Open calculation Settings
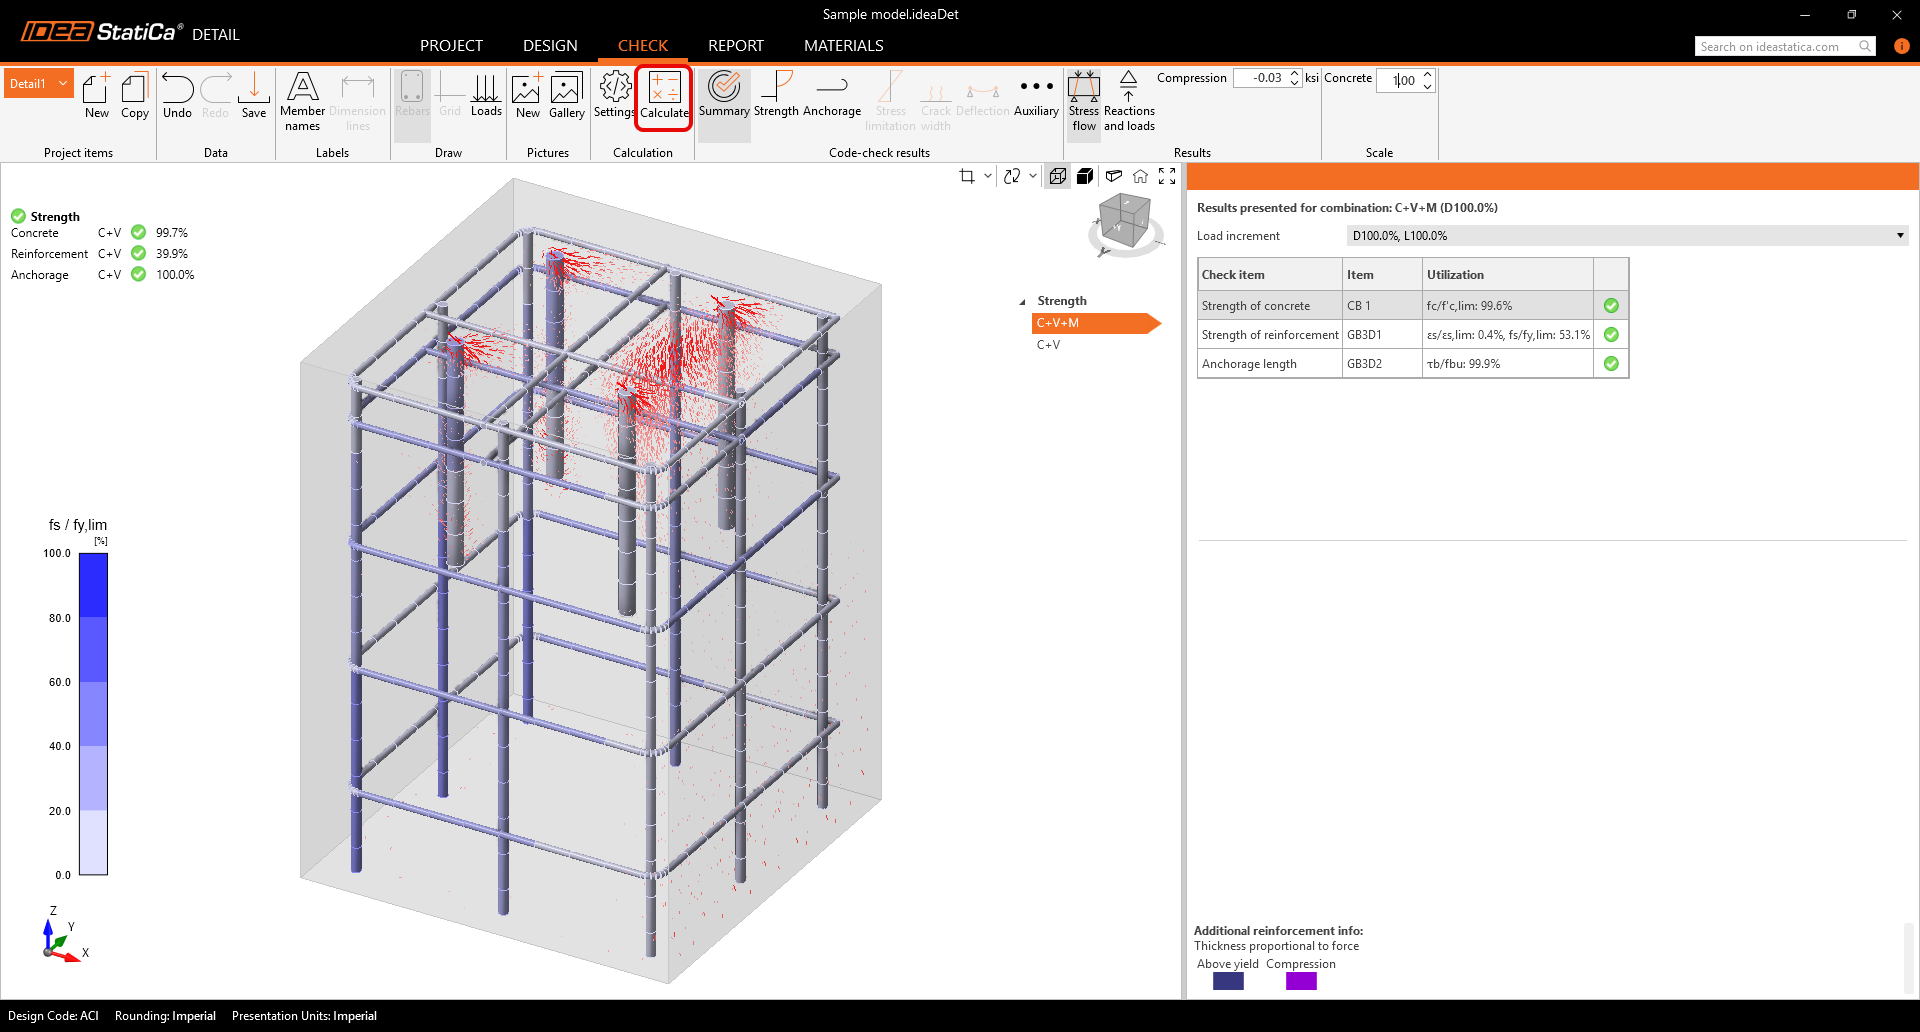The image size is (1920, 1032). [x=613, y=97]
